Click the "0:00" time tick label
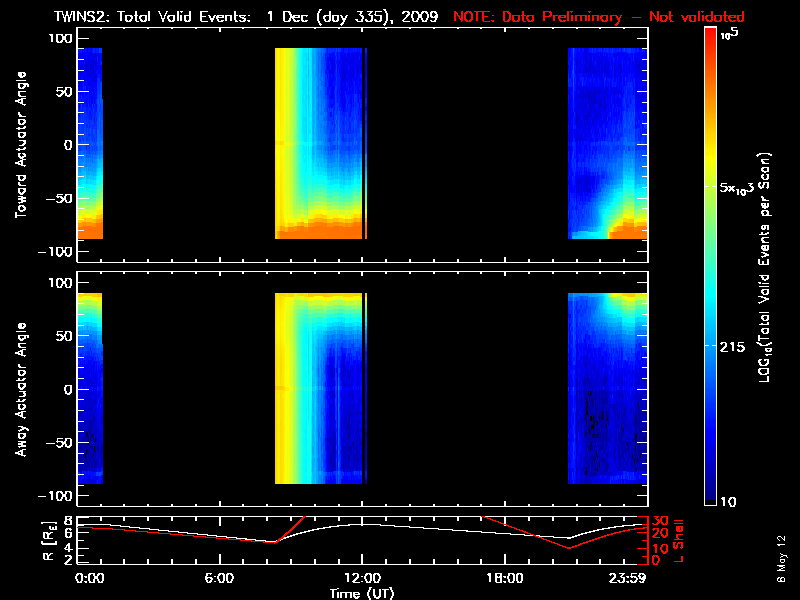Viewport: 800px width, 600px height. pos(89,579)
